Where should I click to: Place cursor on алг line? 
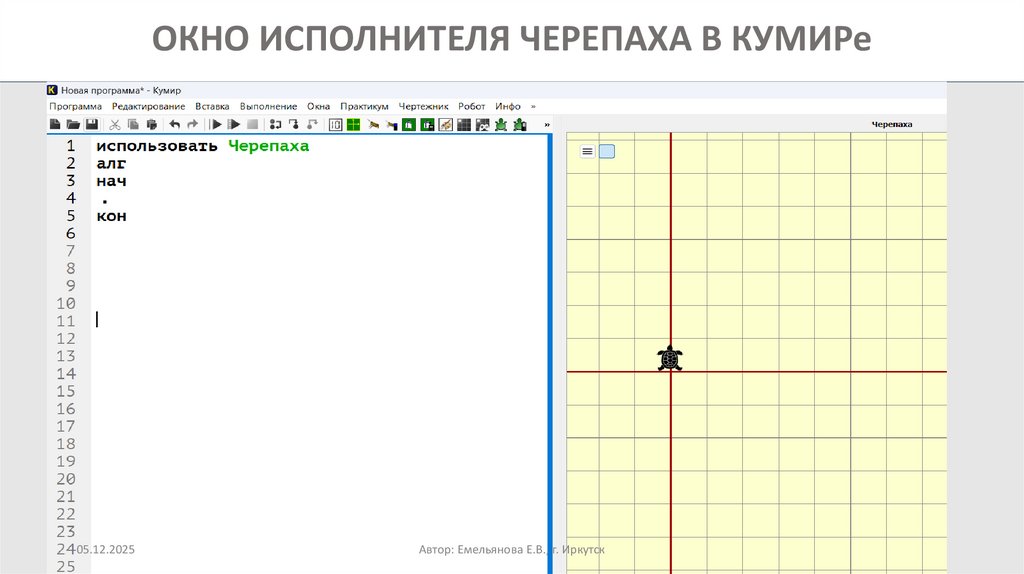[x=111, y=163]
